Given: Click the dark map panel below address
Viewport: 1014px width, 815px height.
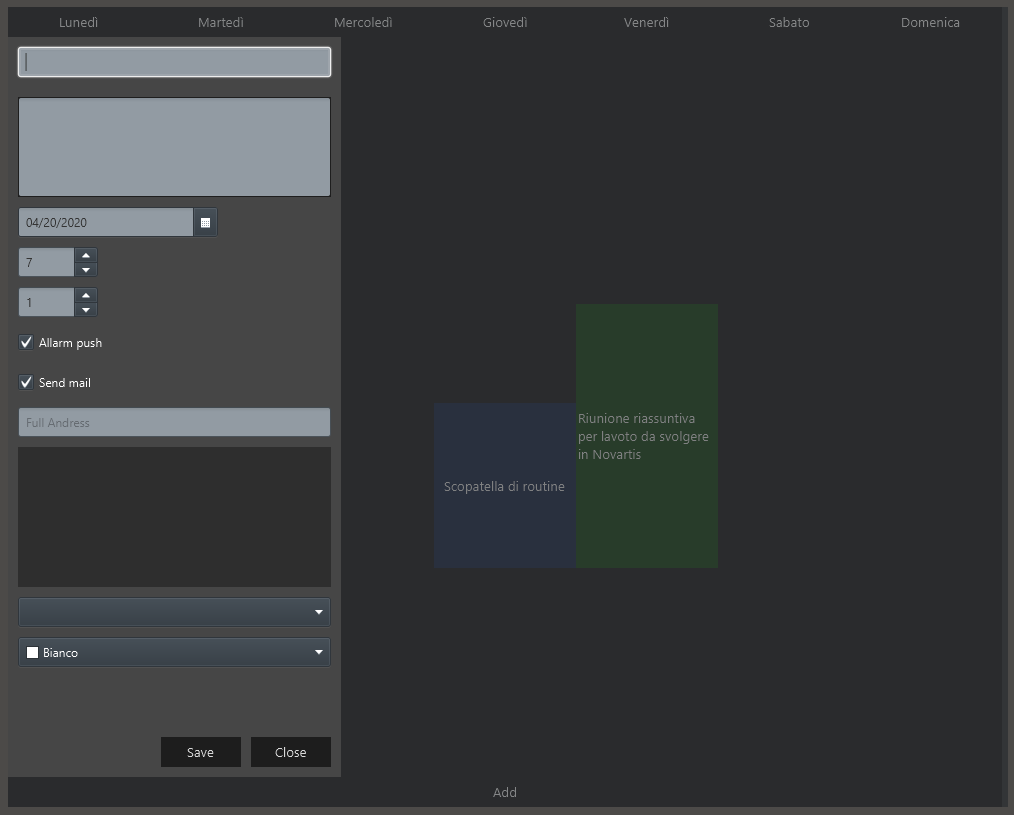Looking at the screenshot, I should [x=175, y=517].
